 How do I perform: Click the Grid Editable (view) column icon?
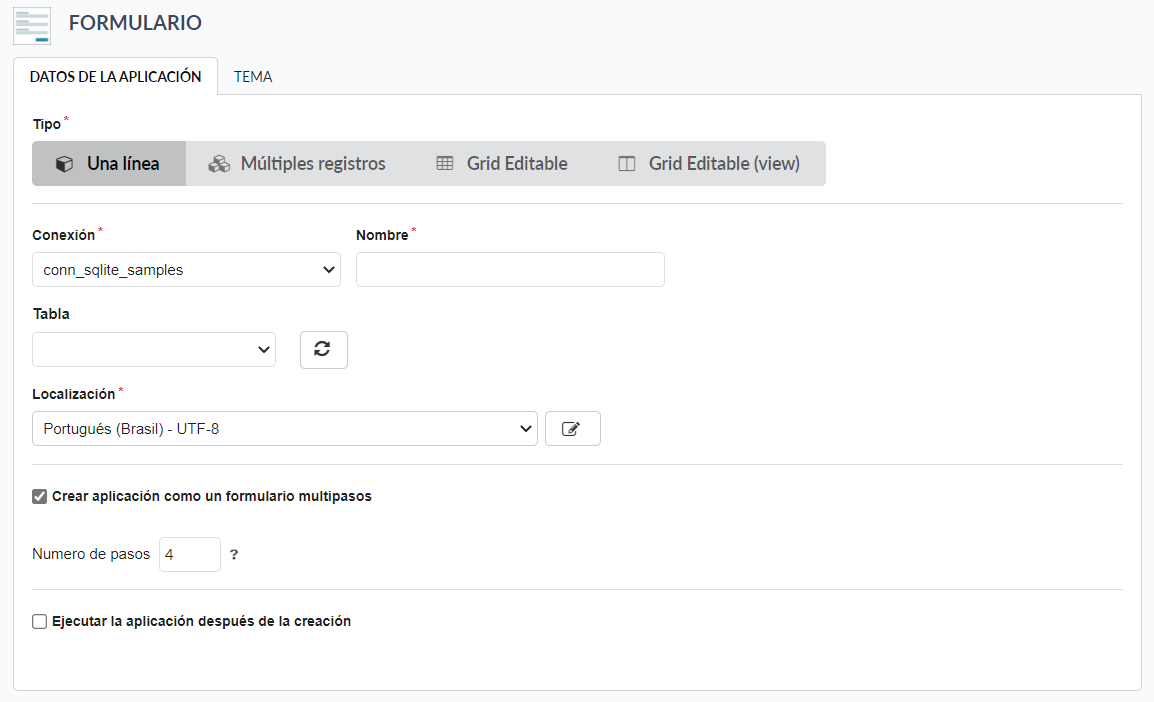click(x=627, y=164)
